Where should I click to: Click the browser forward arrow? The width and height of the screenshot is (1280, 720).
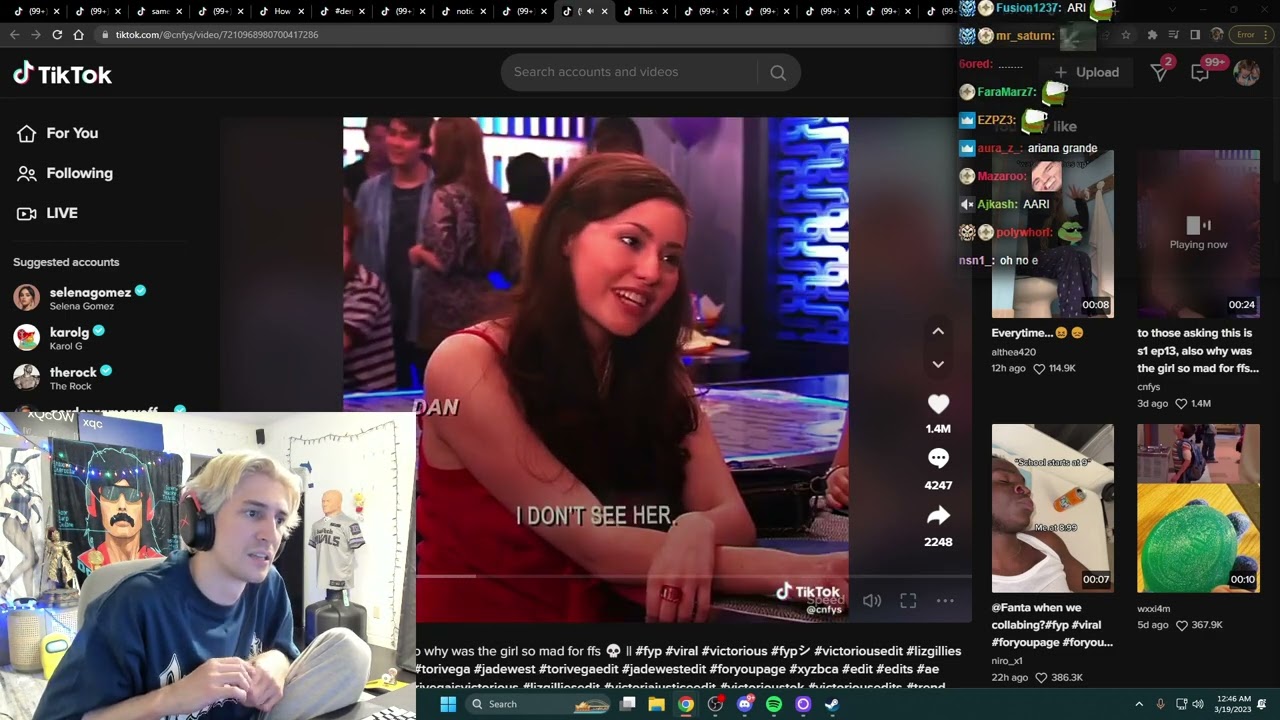[x=36, y=34]
